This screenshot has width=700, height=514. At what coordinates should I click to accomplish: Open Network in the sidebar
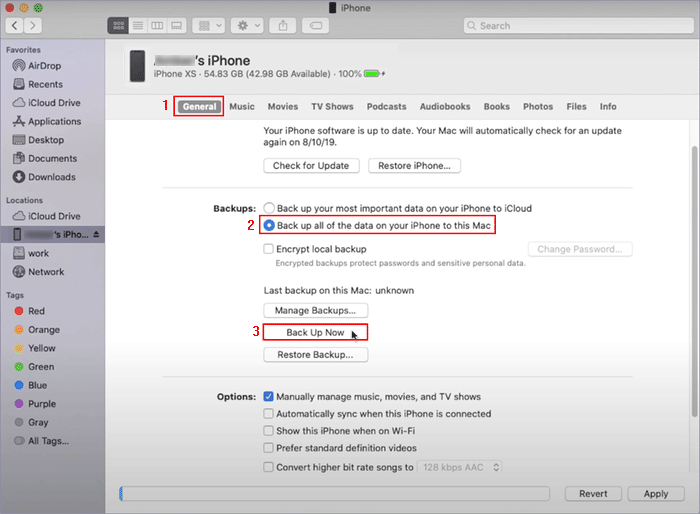pos(38,272)
